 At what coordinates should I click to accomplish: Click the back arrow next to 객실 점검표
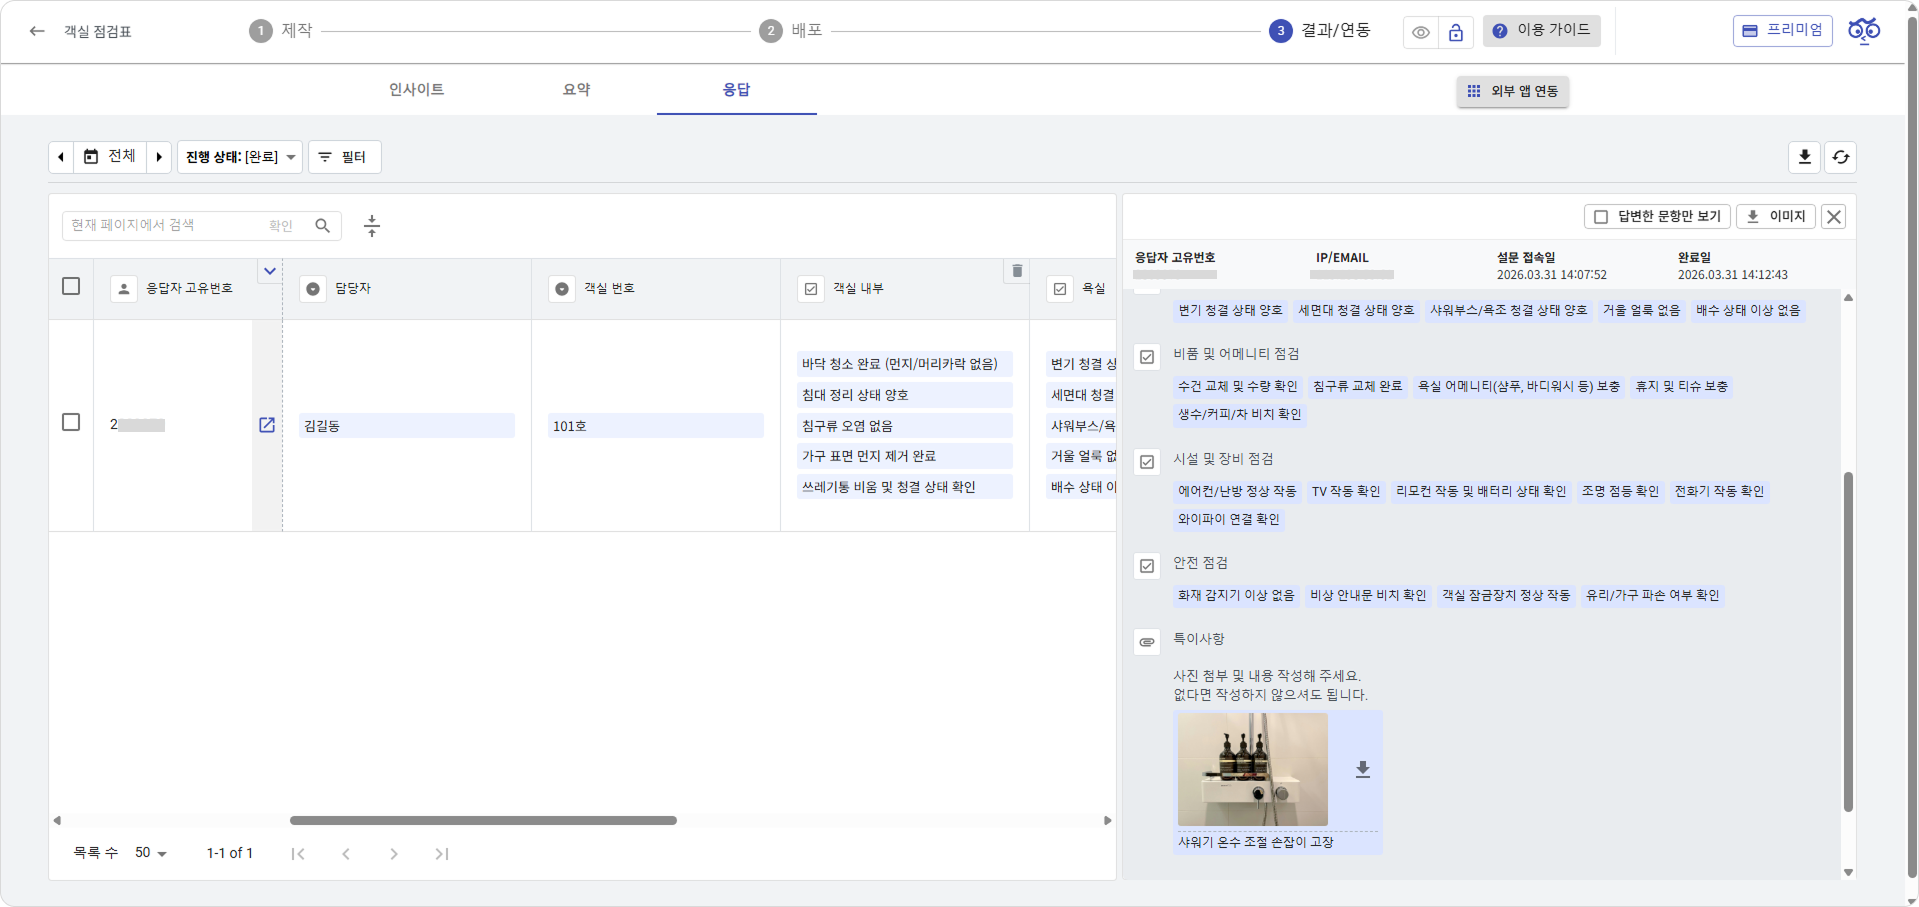click(x=37, y=31)
